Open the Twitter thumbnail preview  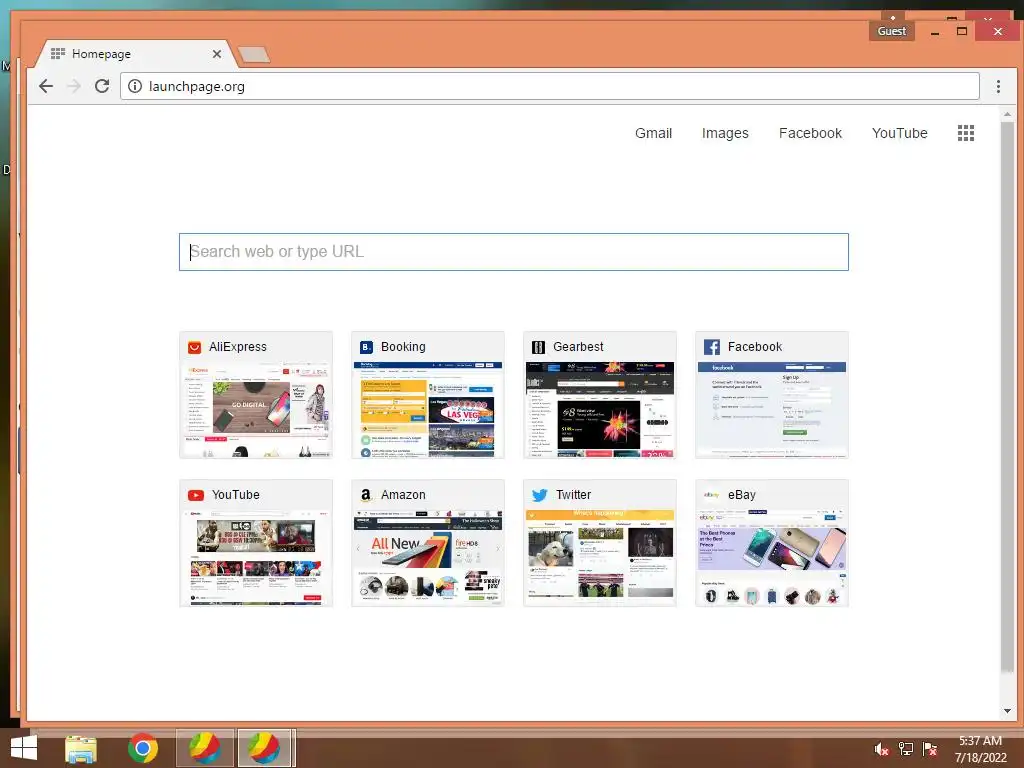[x=600, y=558]
